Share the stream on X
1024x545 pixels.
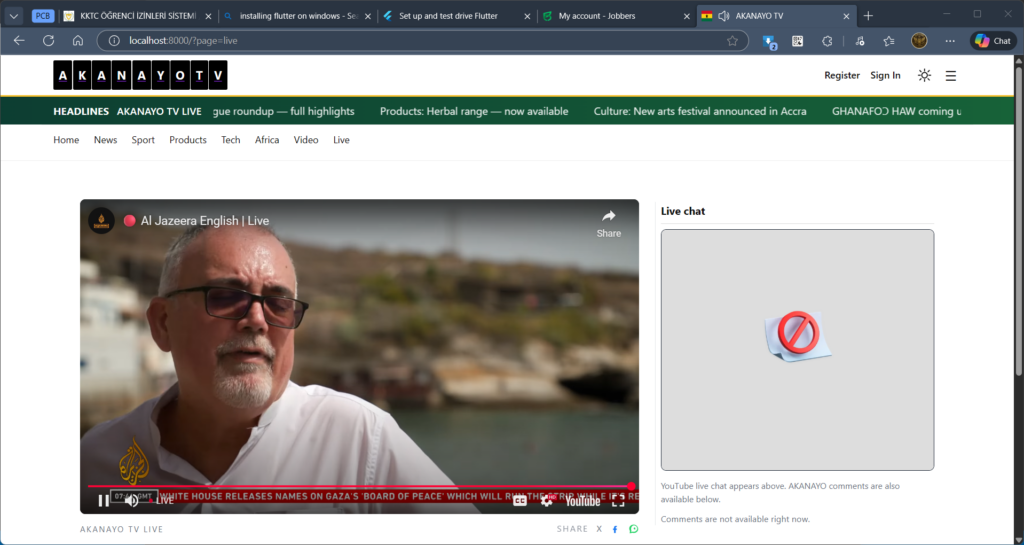tap(599, 529)
